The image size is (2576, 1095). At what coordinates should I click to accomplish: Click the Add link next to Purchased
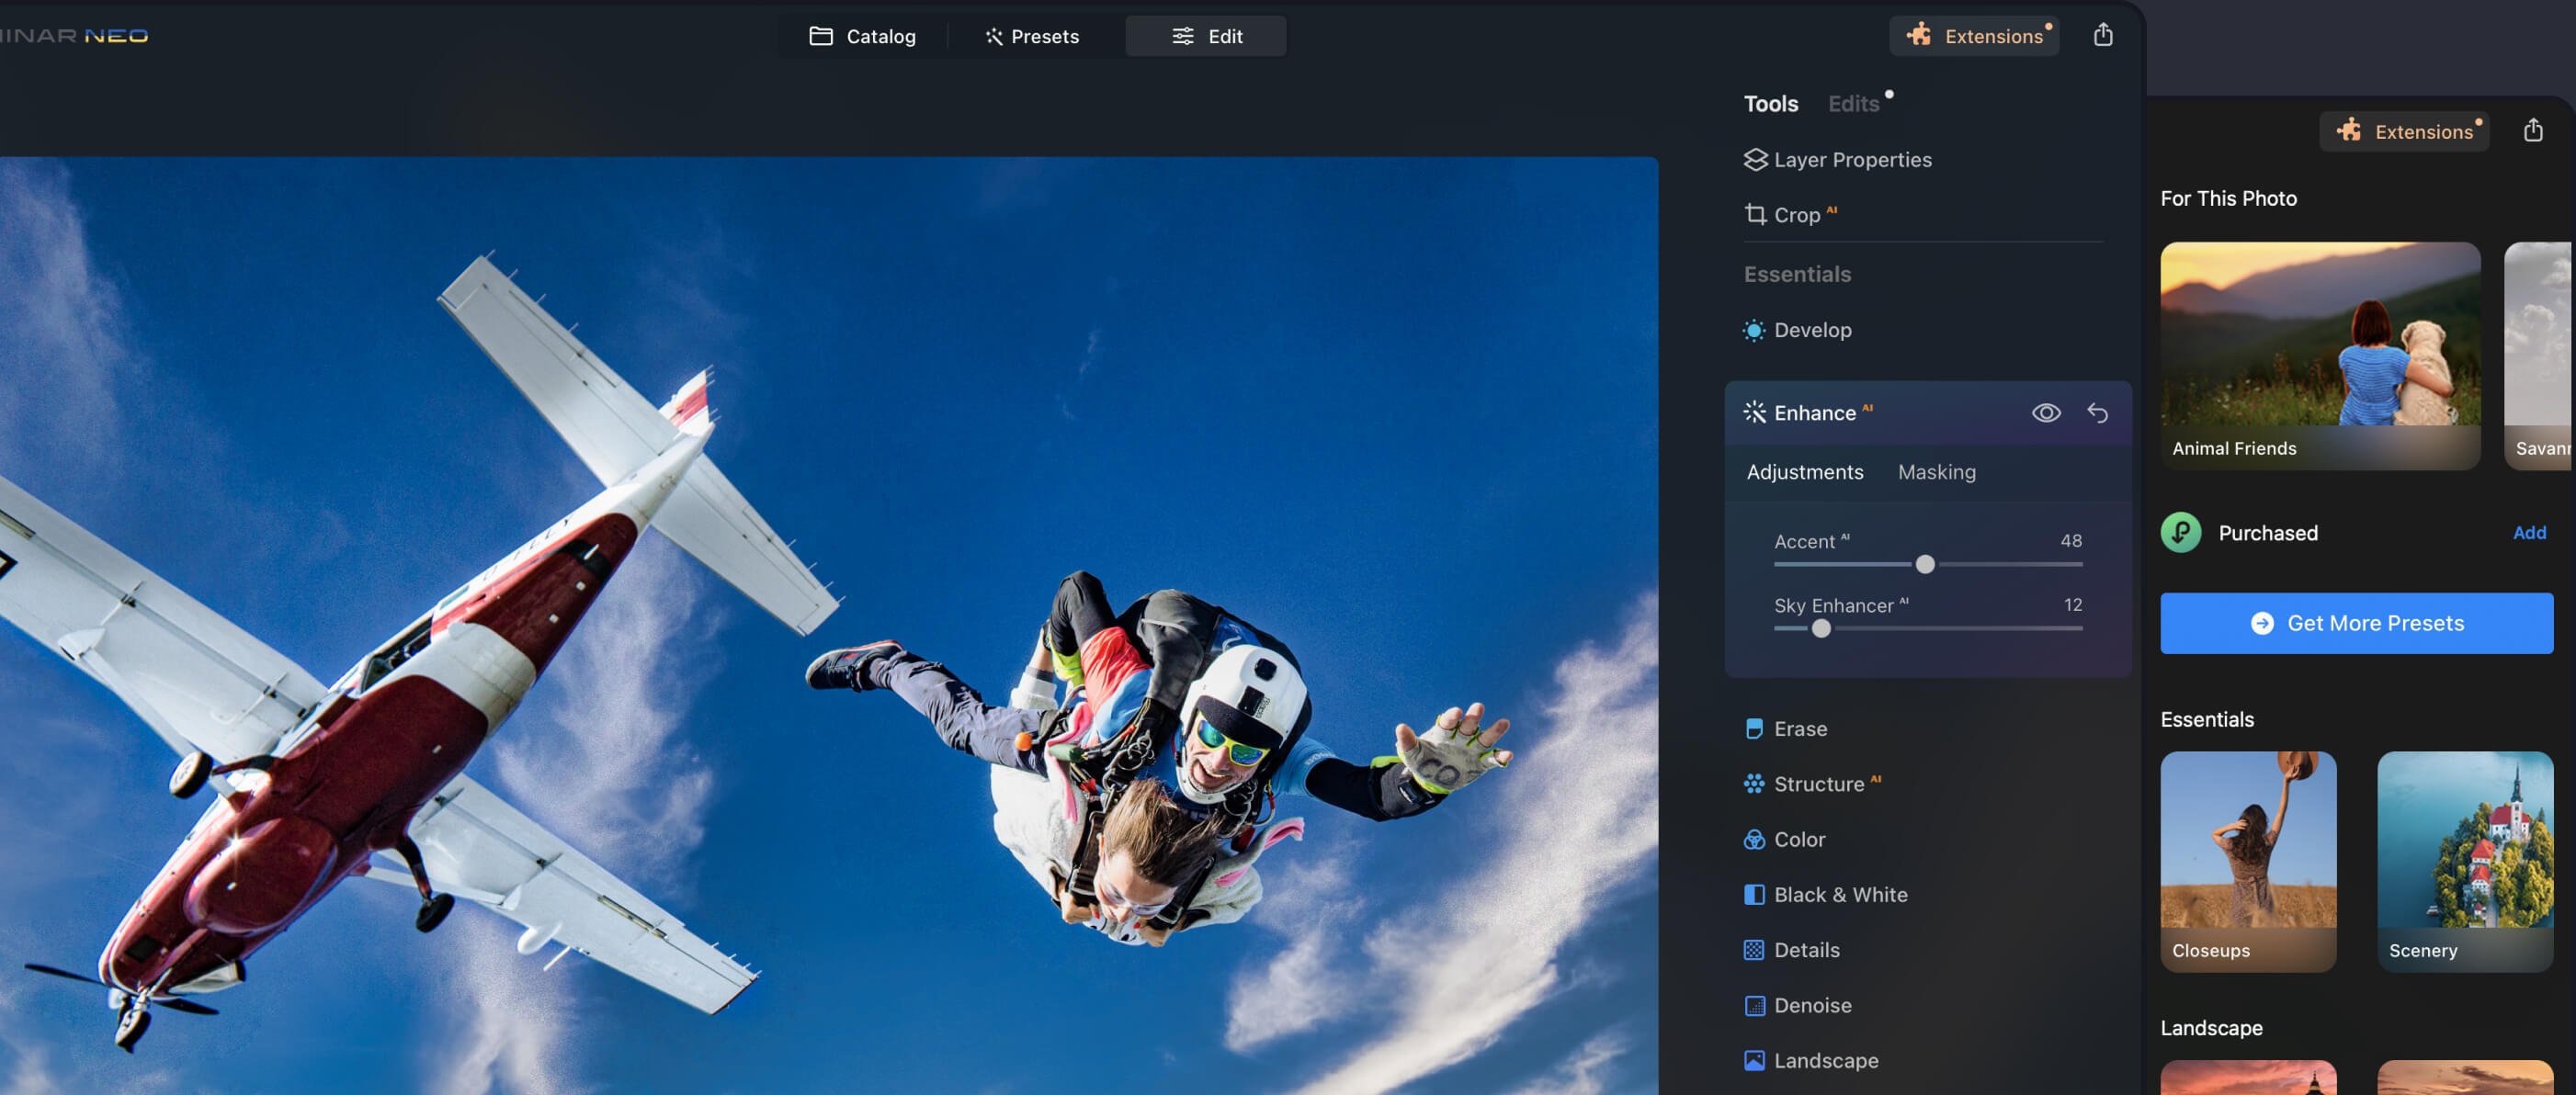(x=2529, y=532)
